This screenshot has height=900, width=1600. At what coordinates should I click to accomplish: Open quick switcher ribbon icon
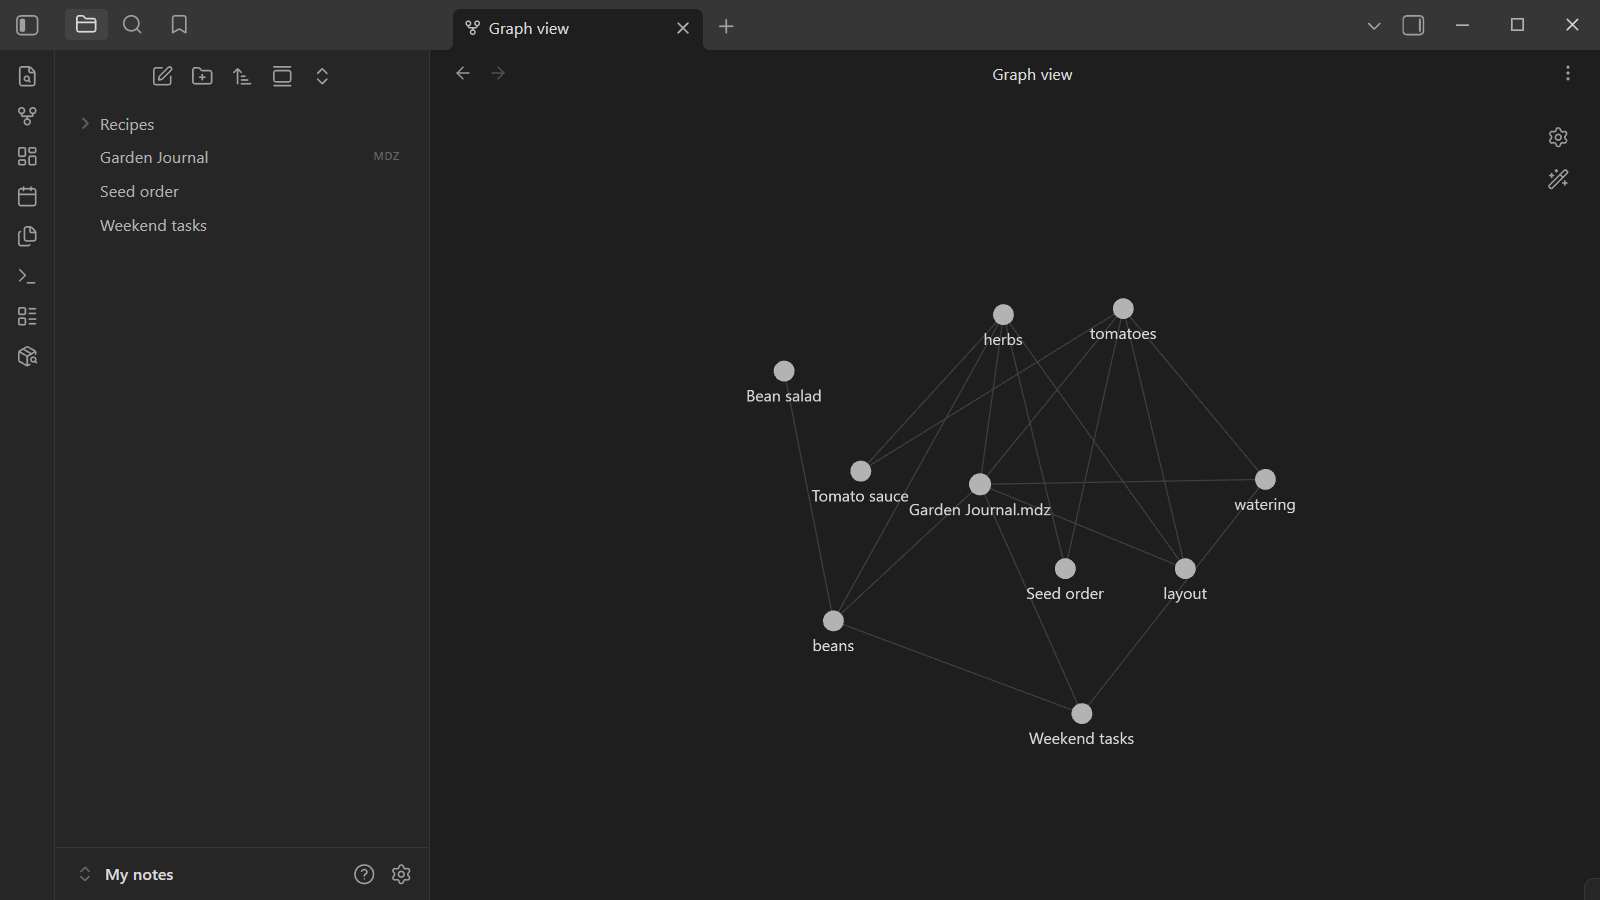coord(27,76)
